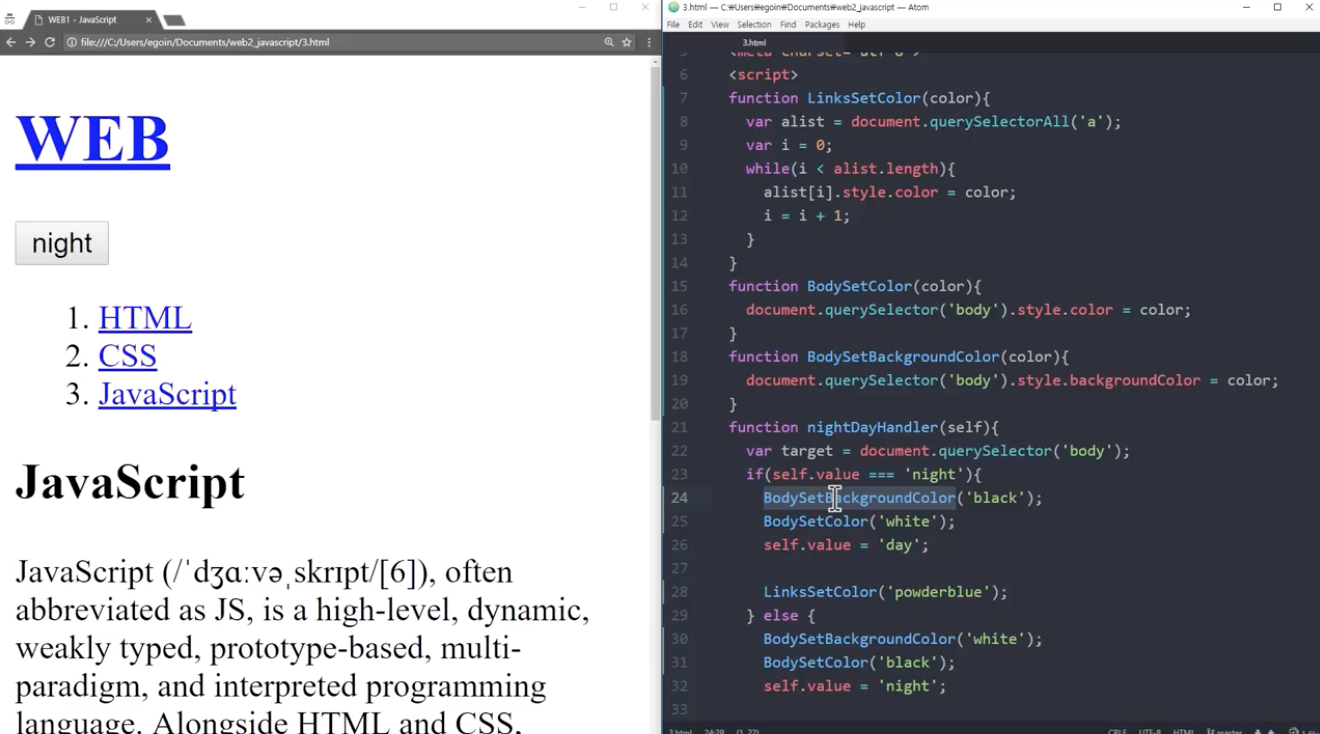This screenshot has height=734, width=1320.
Task: Close the WEB1 - JavaScript tab
Action: 148,20
